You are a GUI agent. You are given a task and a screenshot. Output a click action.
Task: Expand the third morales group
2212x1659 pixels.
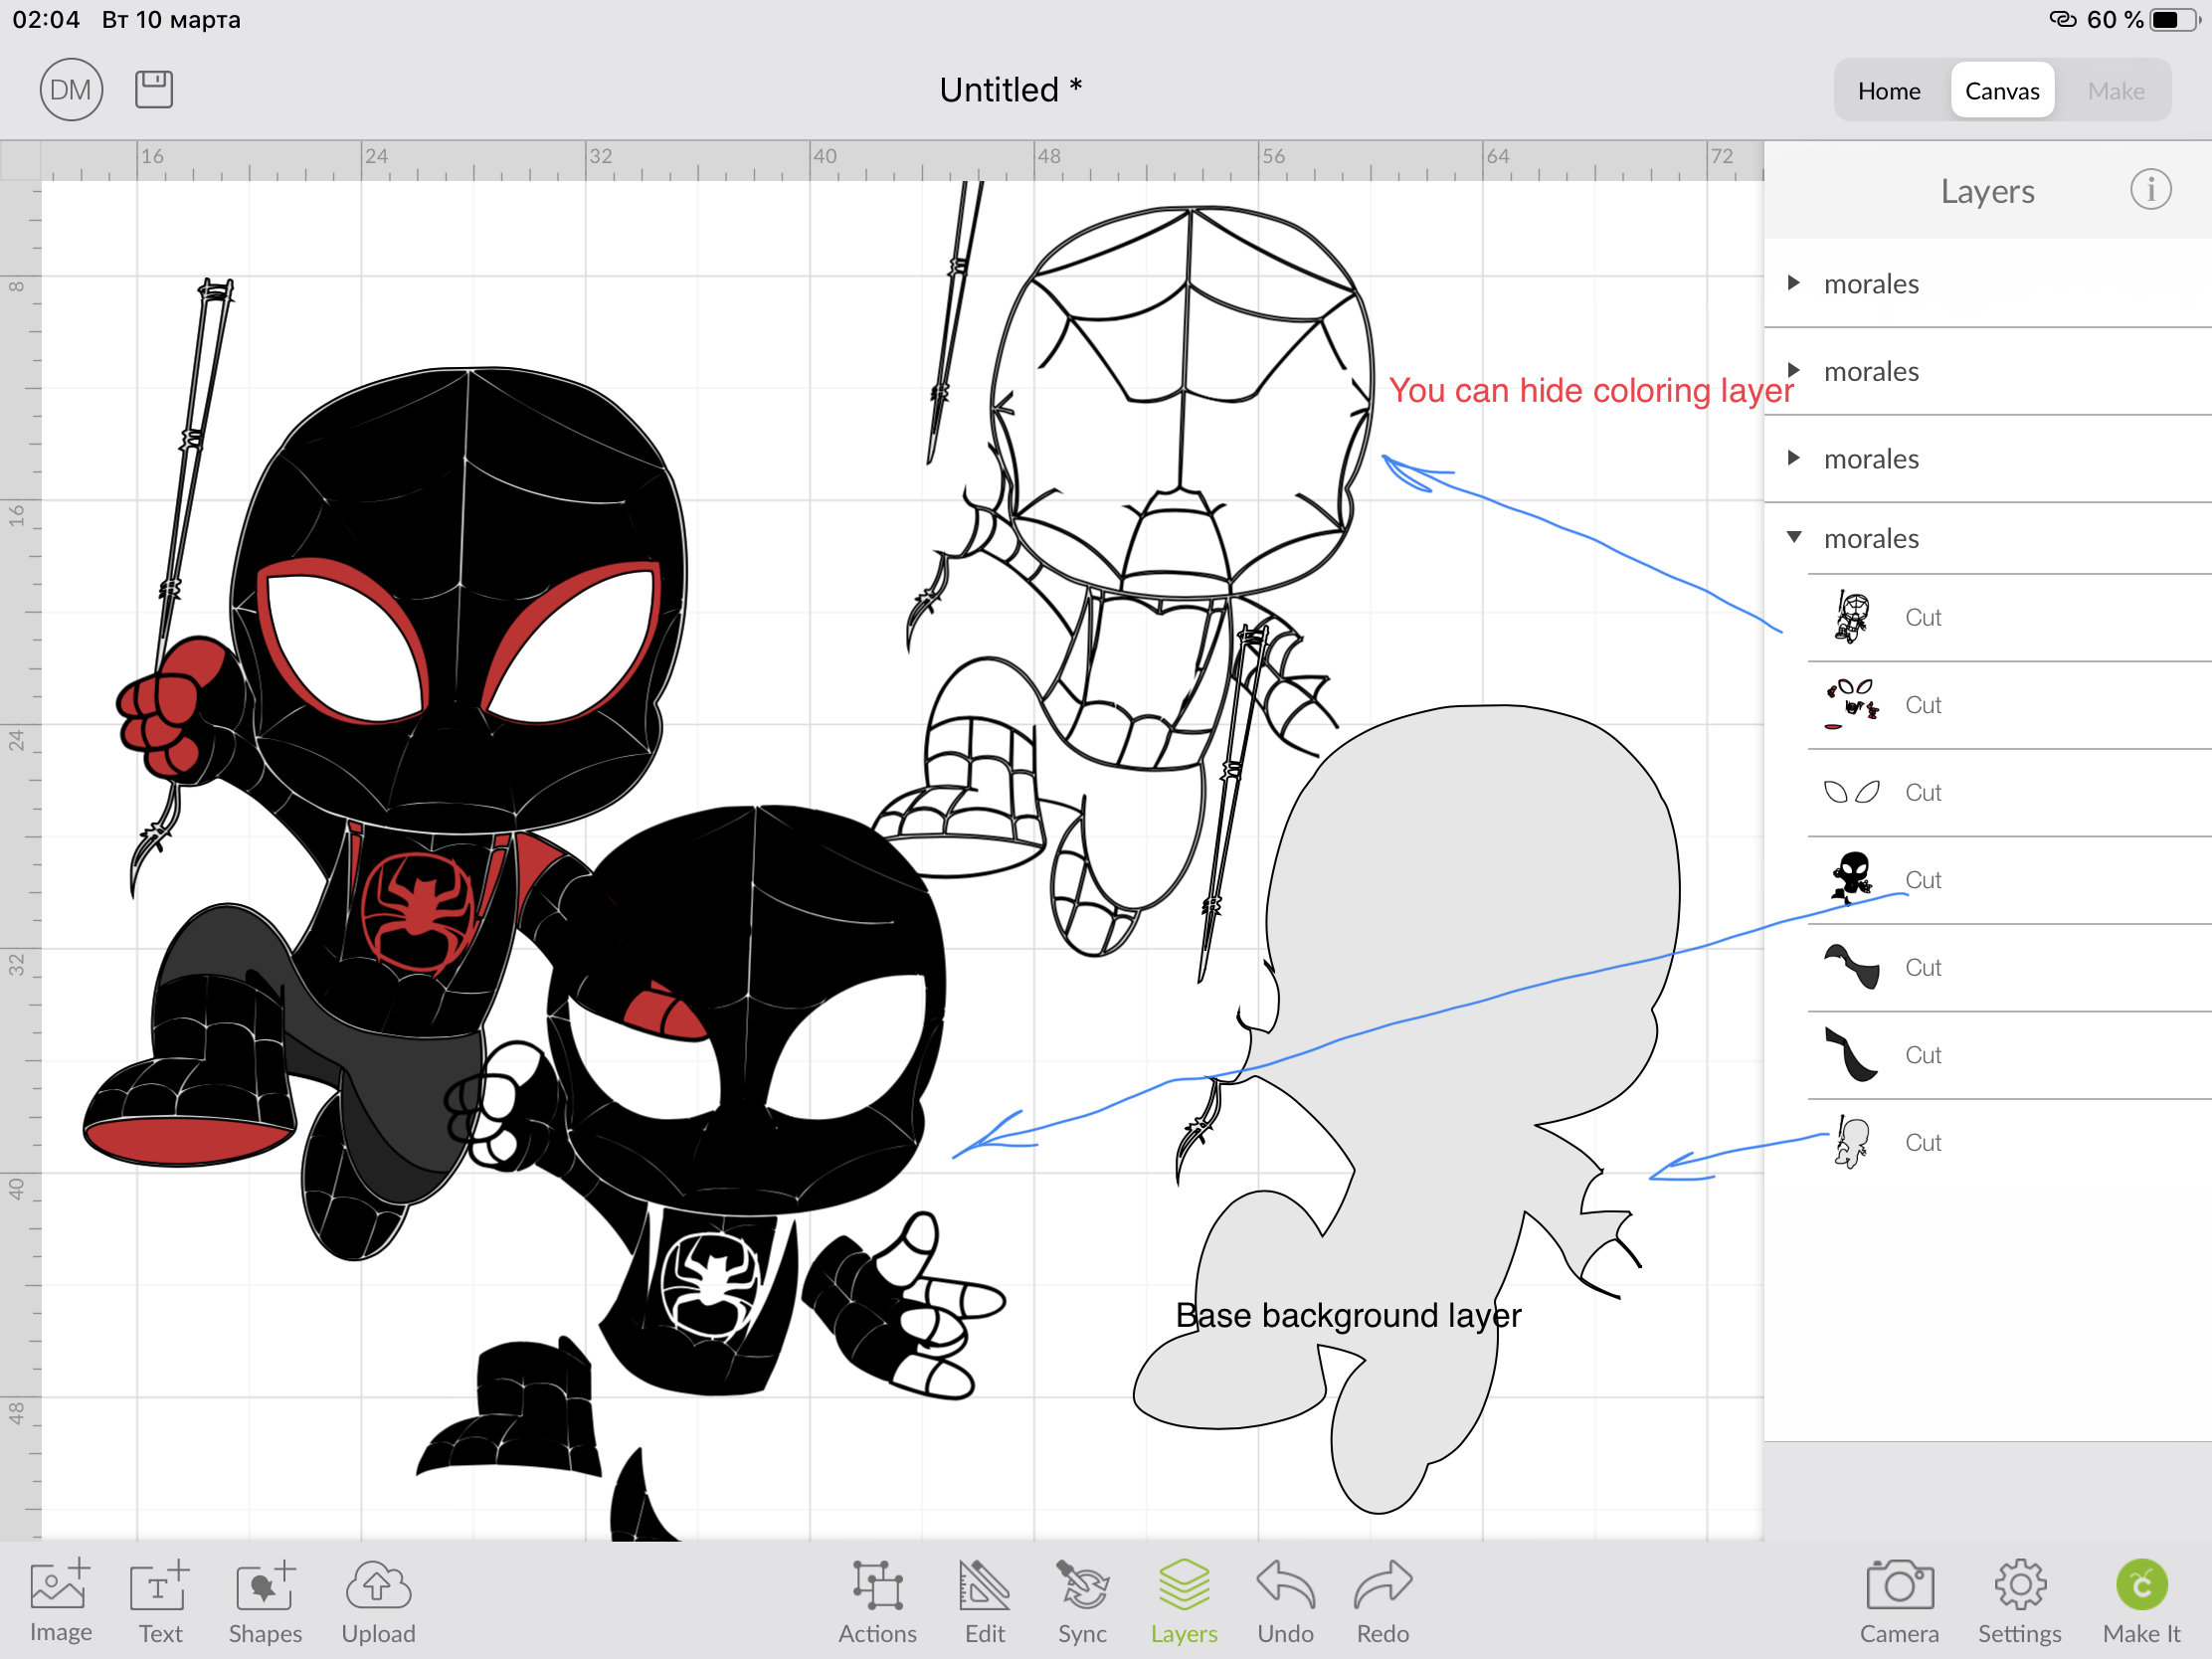[x=1794, y=458]
